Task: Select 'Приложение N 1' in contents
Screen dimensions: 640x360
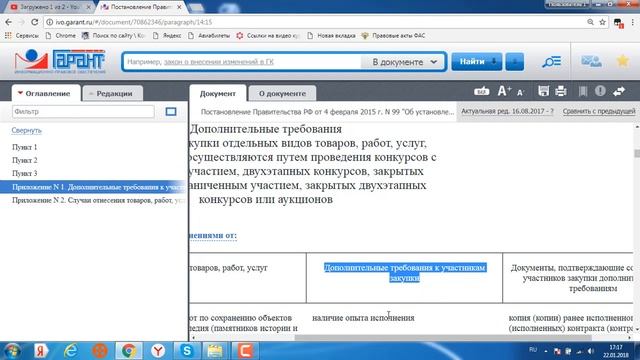Action: coord(94,187)
